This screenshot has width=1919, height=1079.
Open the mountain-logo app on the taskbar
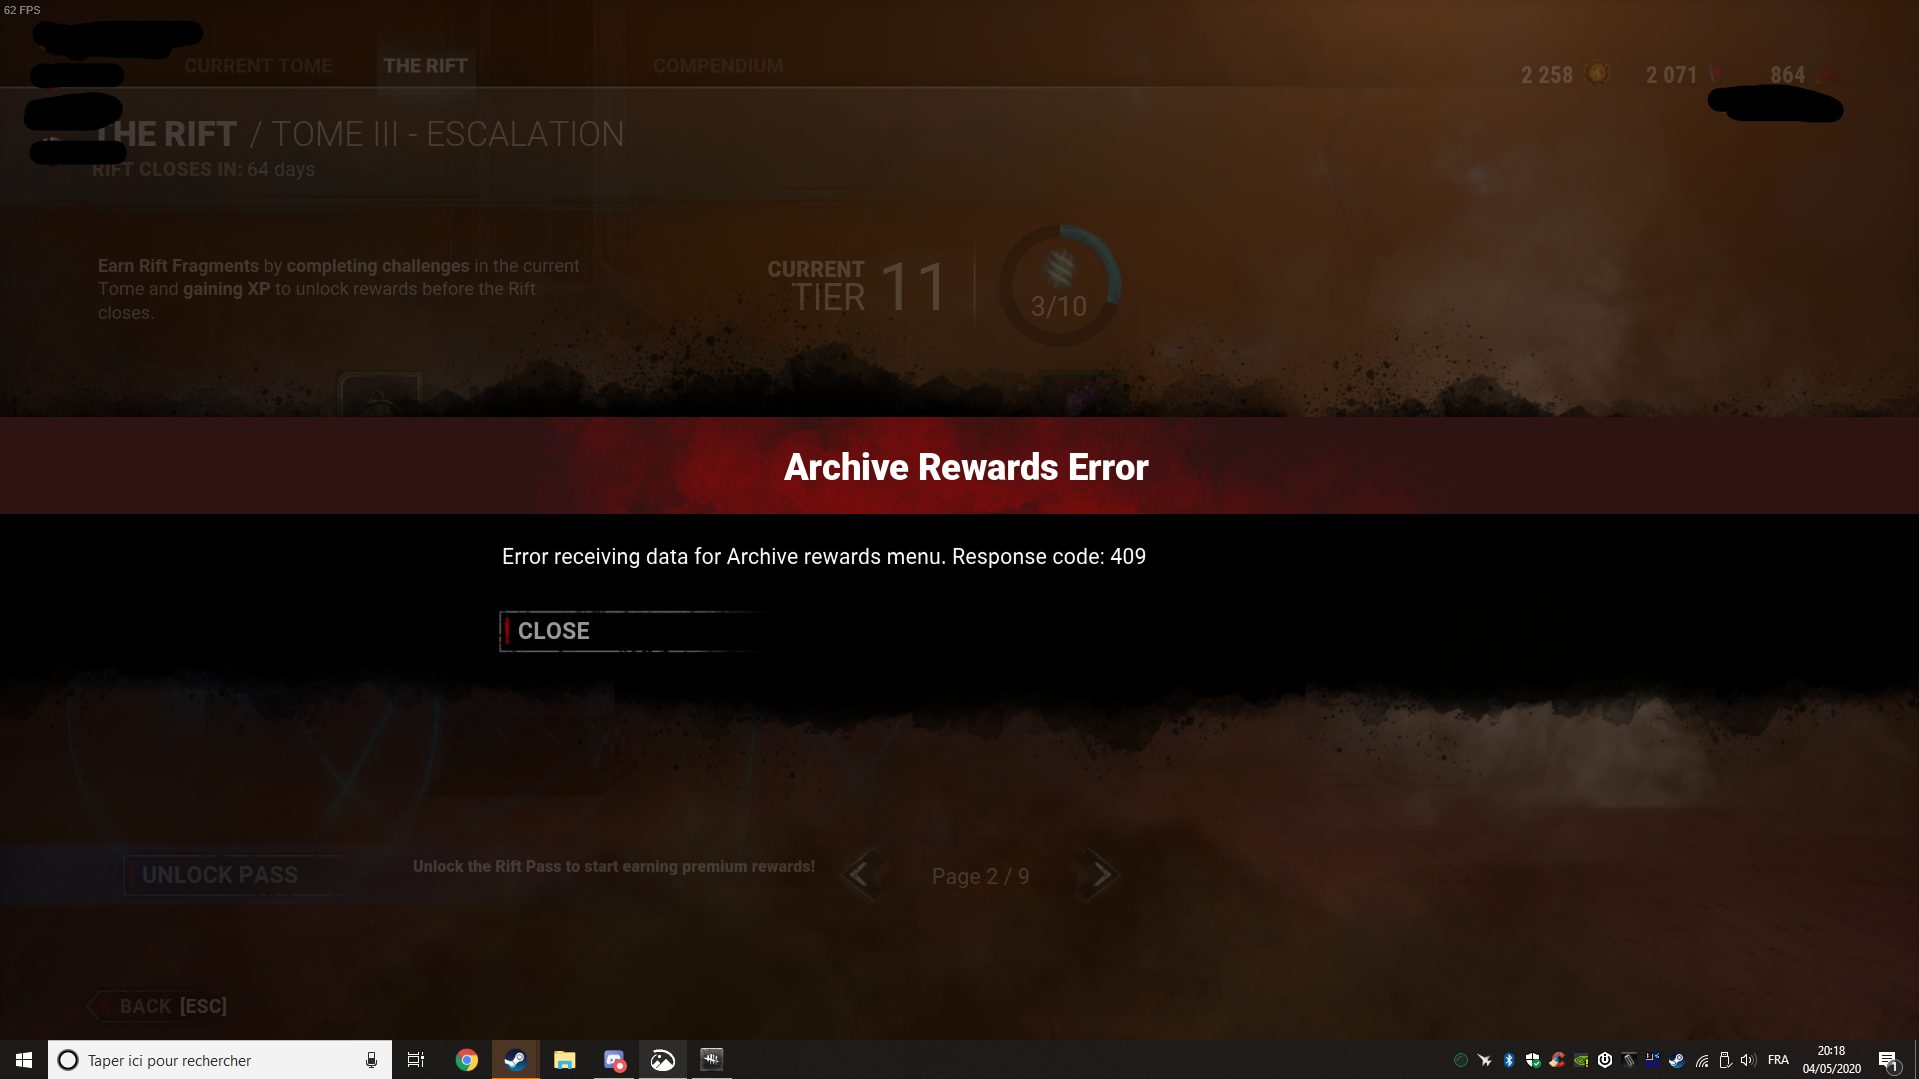(663, 1060)
